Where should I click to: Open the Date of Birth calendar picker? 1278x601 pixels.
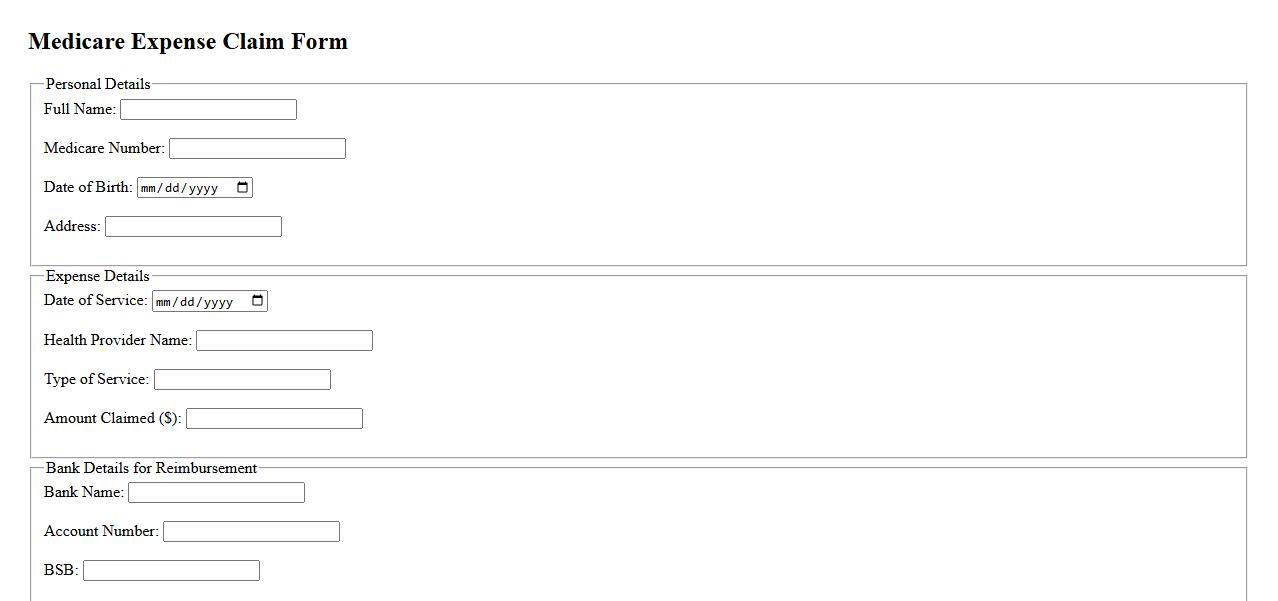pos(243,188)
